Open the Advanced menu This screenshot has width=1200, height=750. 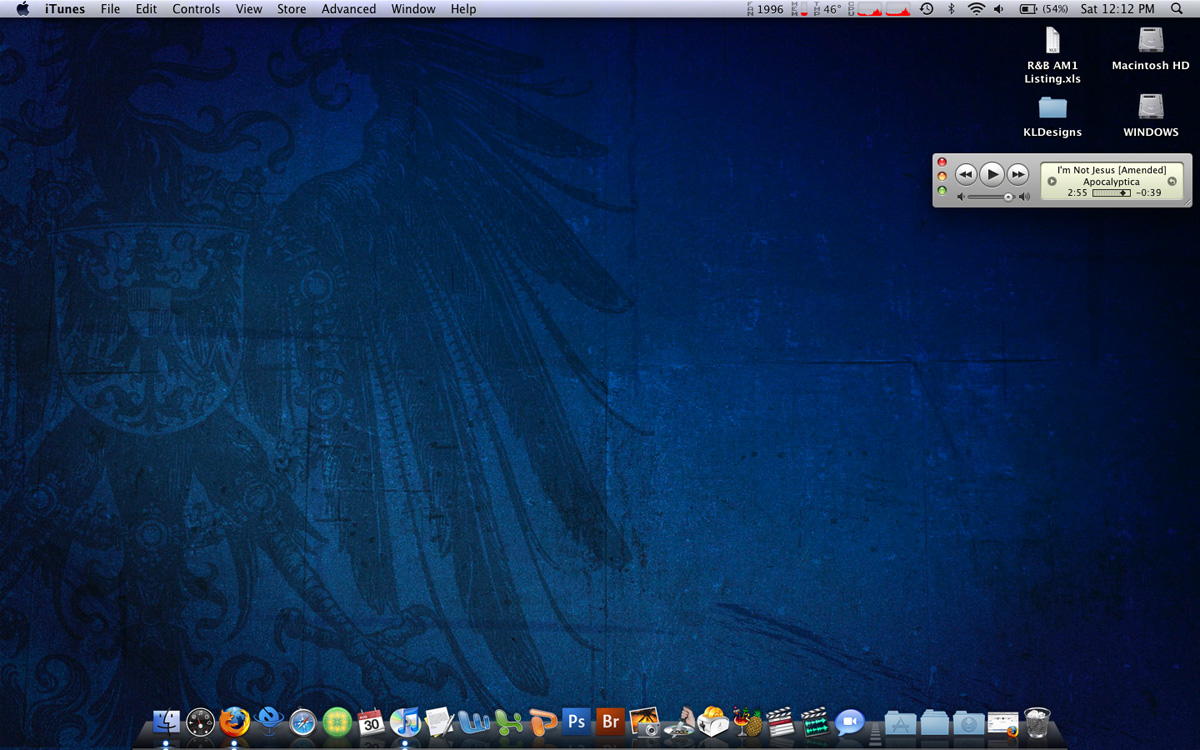click(x=348, y=9)
